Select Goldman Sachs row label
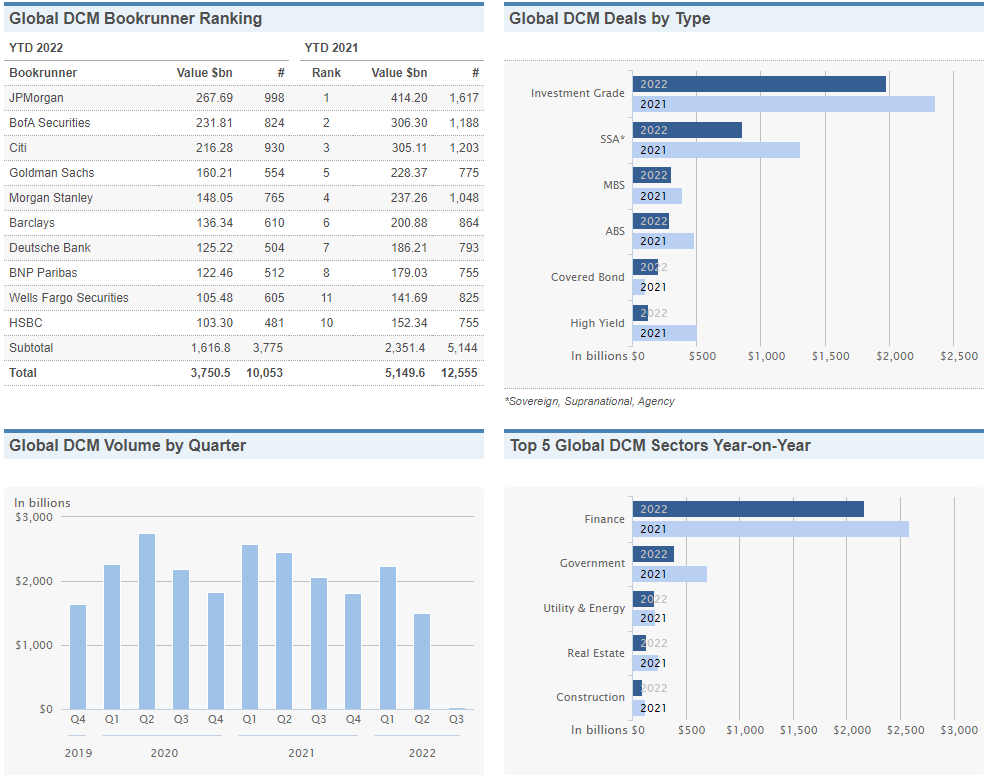The image size is (991, 779). (51, 172)
